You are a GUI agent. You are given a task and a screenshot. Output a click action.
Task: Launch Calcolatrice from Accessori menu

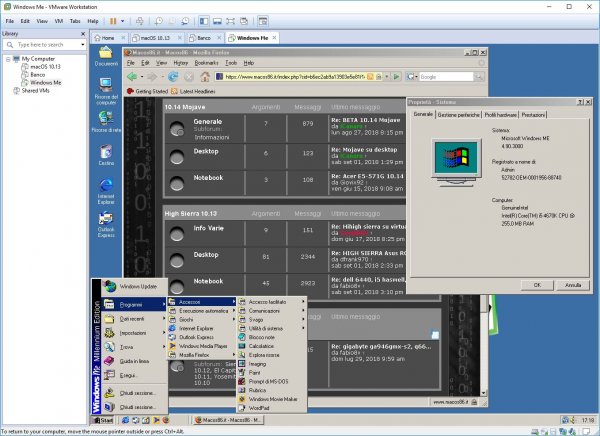coord(272,346)
